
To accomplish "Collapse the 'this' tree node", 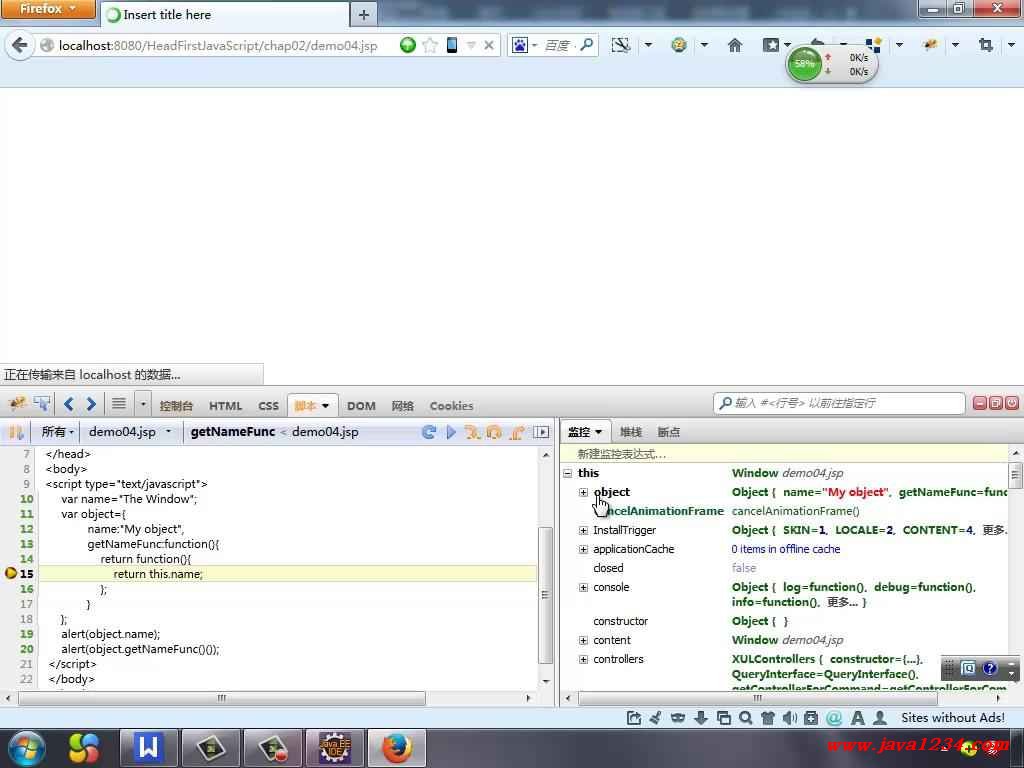I will click(x=568, y=473).
